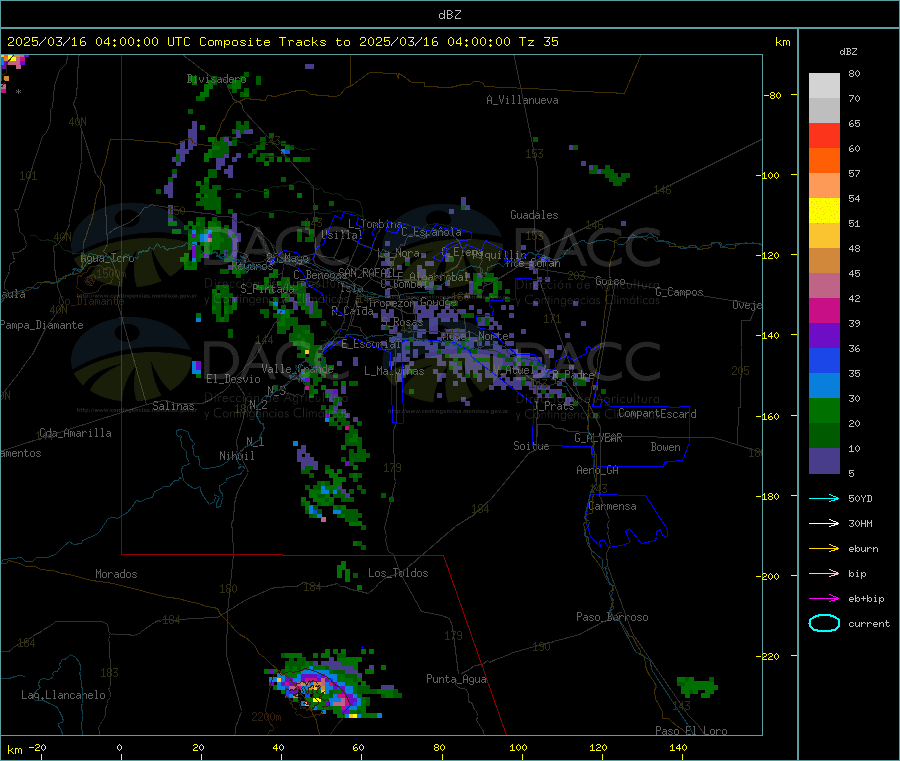The image size is (900, 761).
Task: Select the yellow dotted swatch in legend
Action: [x=824, y=211]
